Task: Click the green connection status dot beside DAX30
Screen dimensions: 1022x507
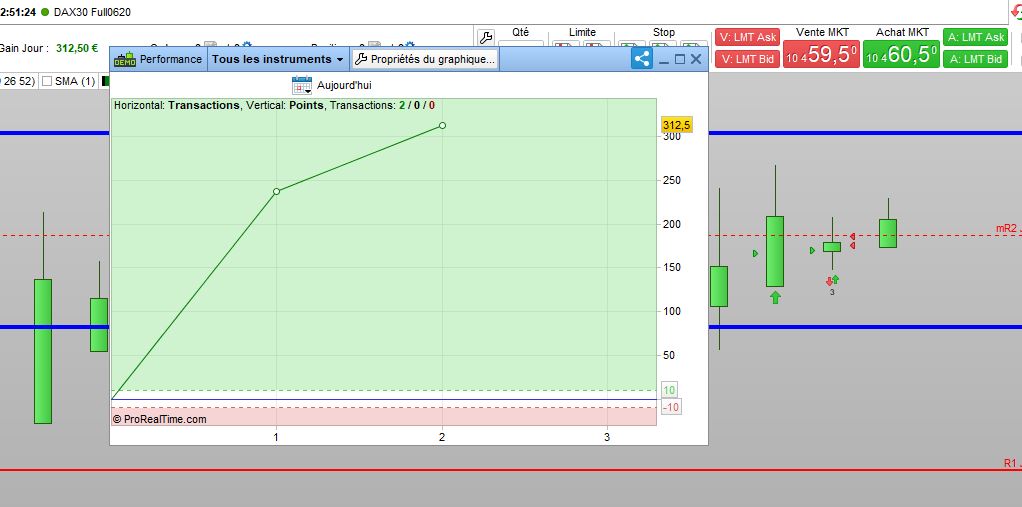Action: point(44,12)
